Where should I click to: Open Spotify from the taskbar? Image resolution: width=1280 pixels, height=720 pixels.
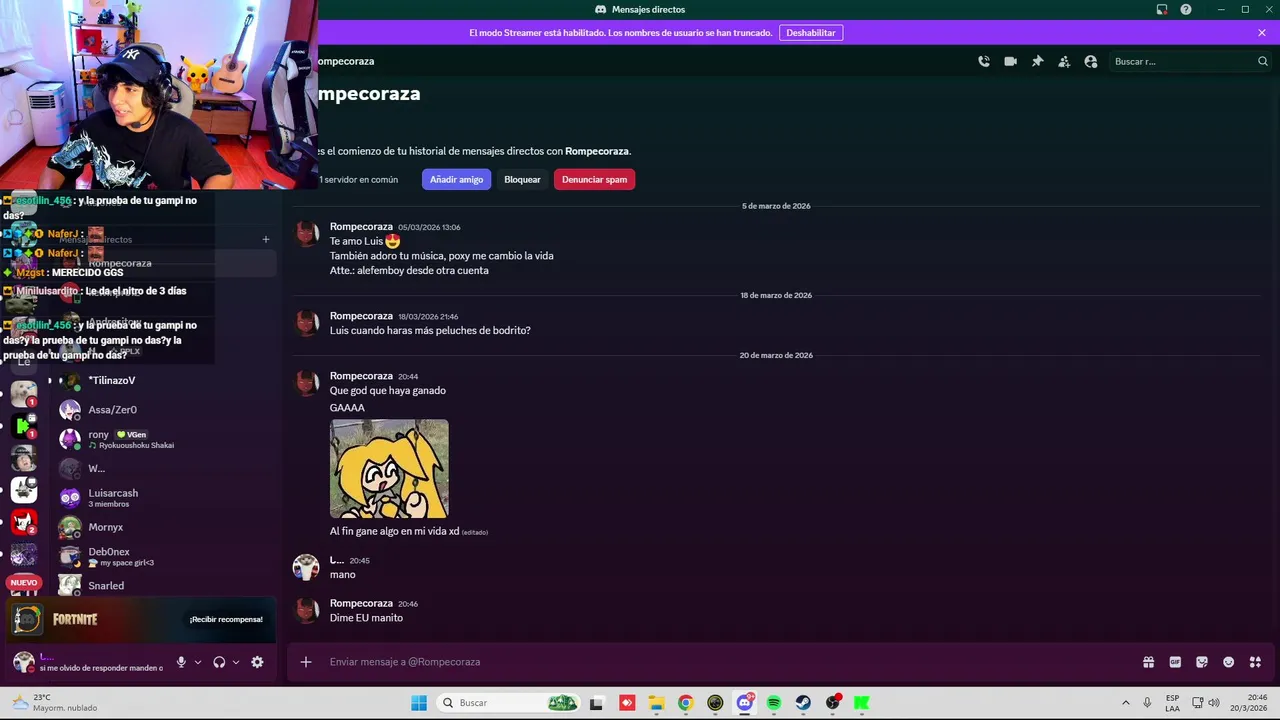click(x=774, y=703)
